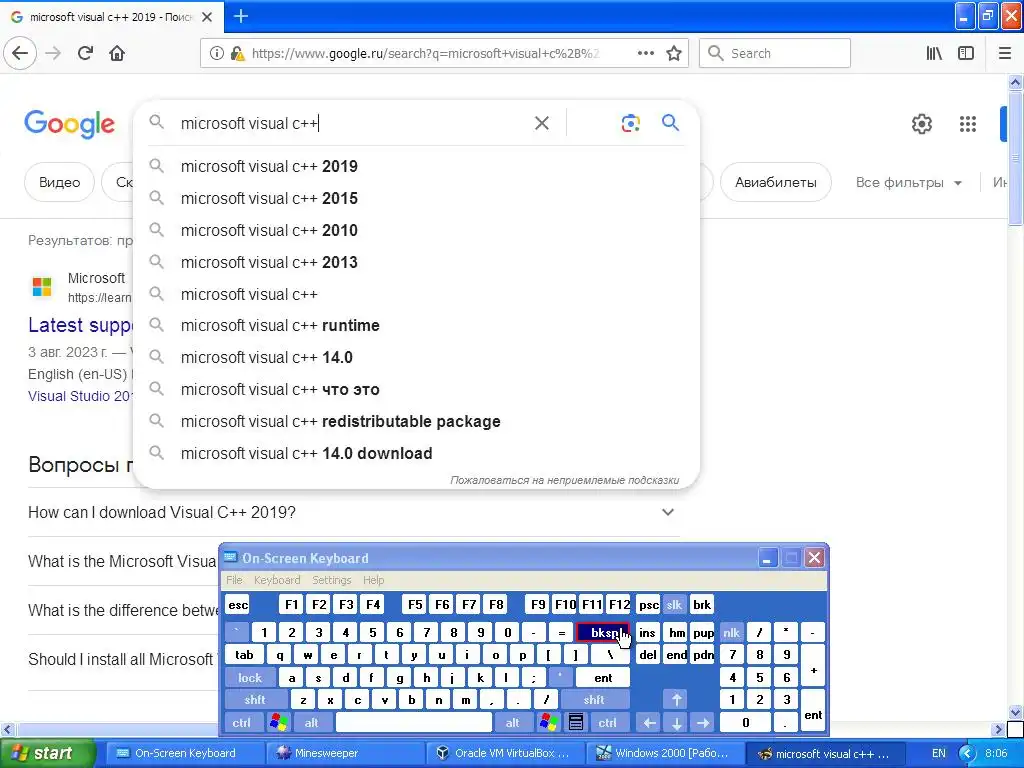The width and height of the screenshot is (1024, 768).
Task: Select the Видео filter tab
Action: point(59,183)
